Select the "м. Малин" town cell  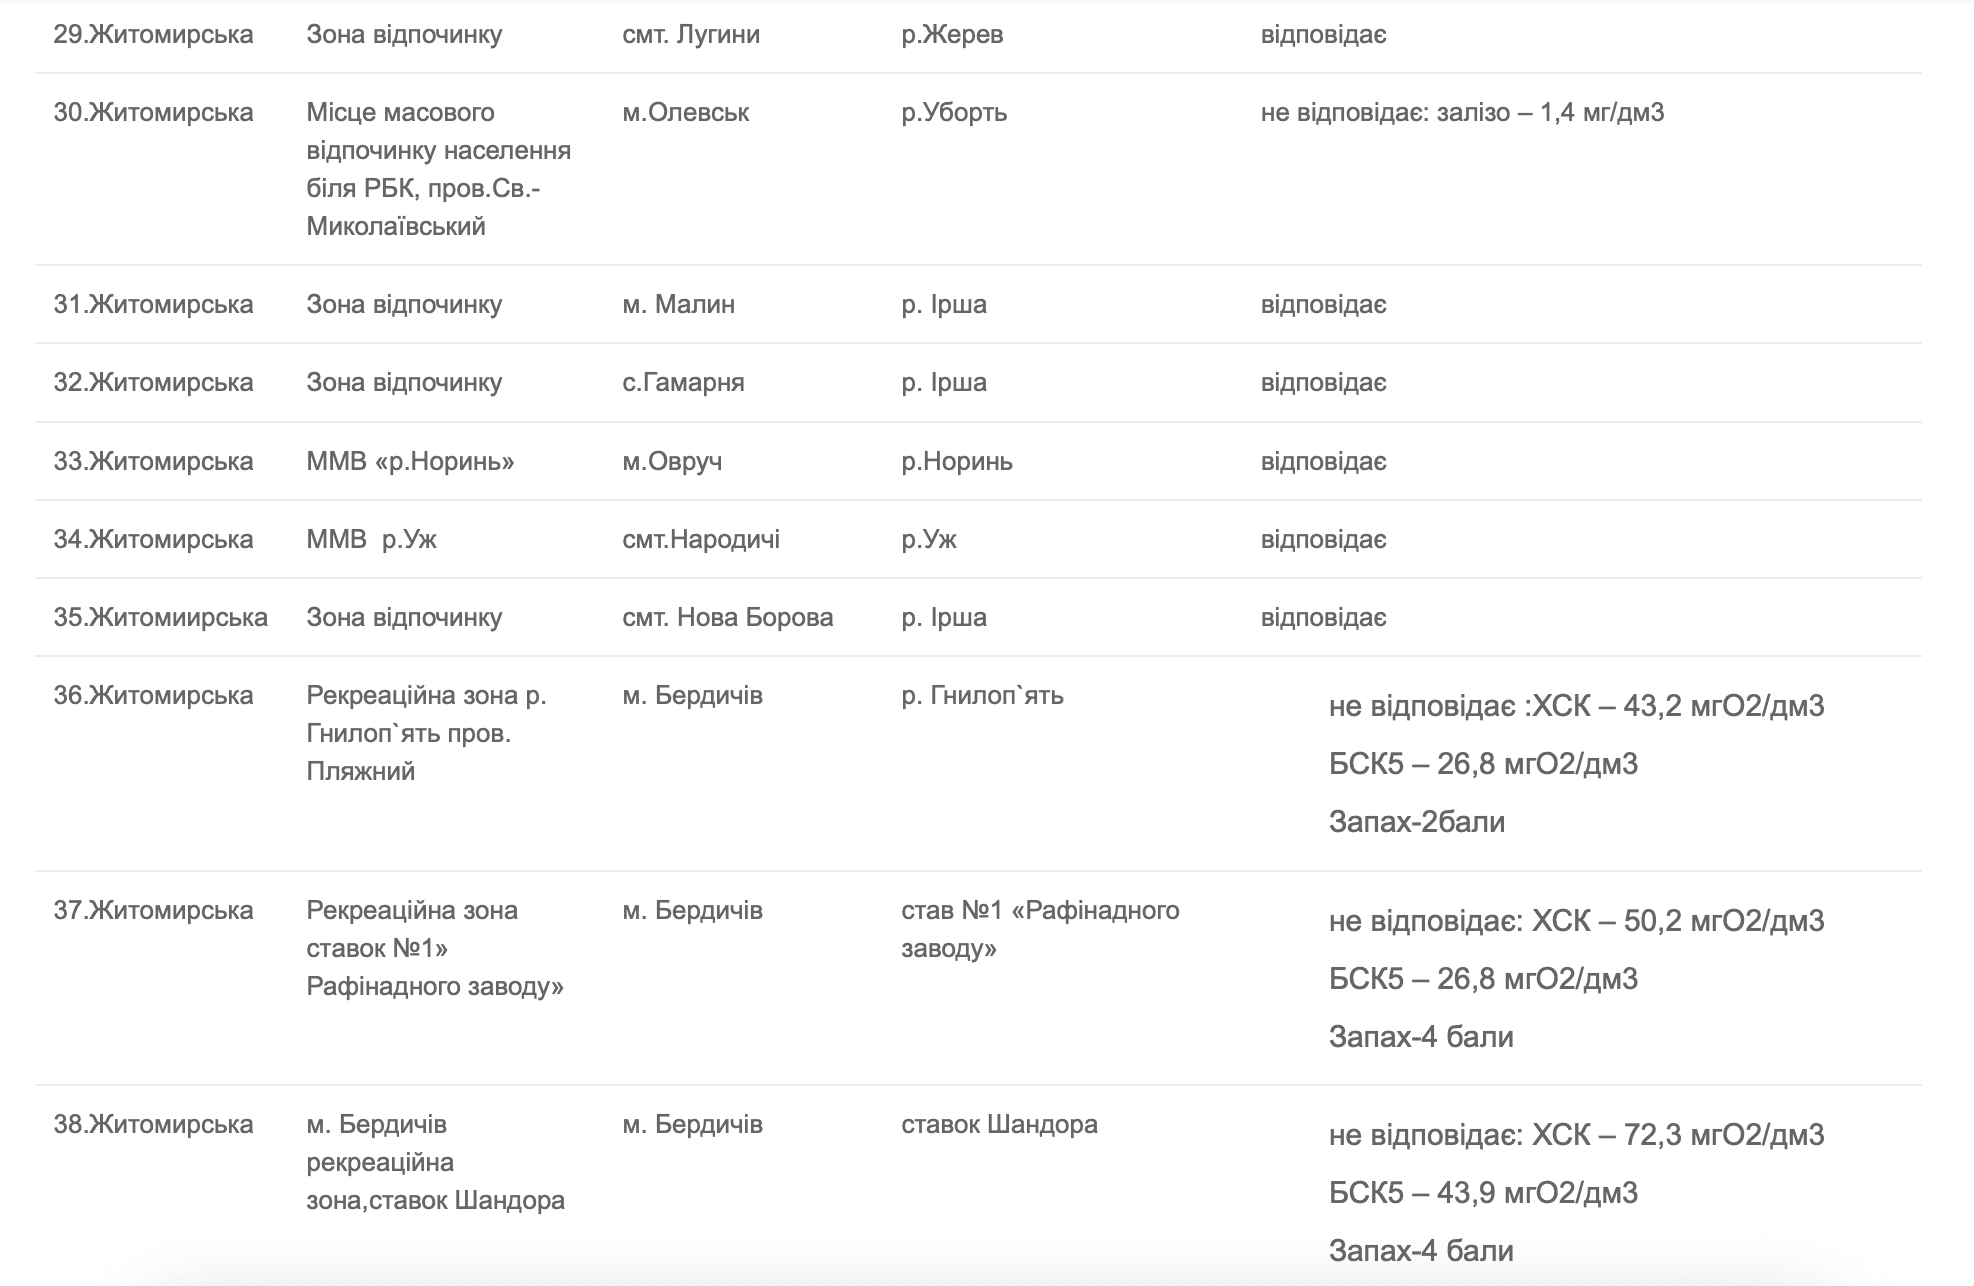point(678,305)
